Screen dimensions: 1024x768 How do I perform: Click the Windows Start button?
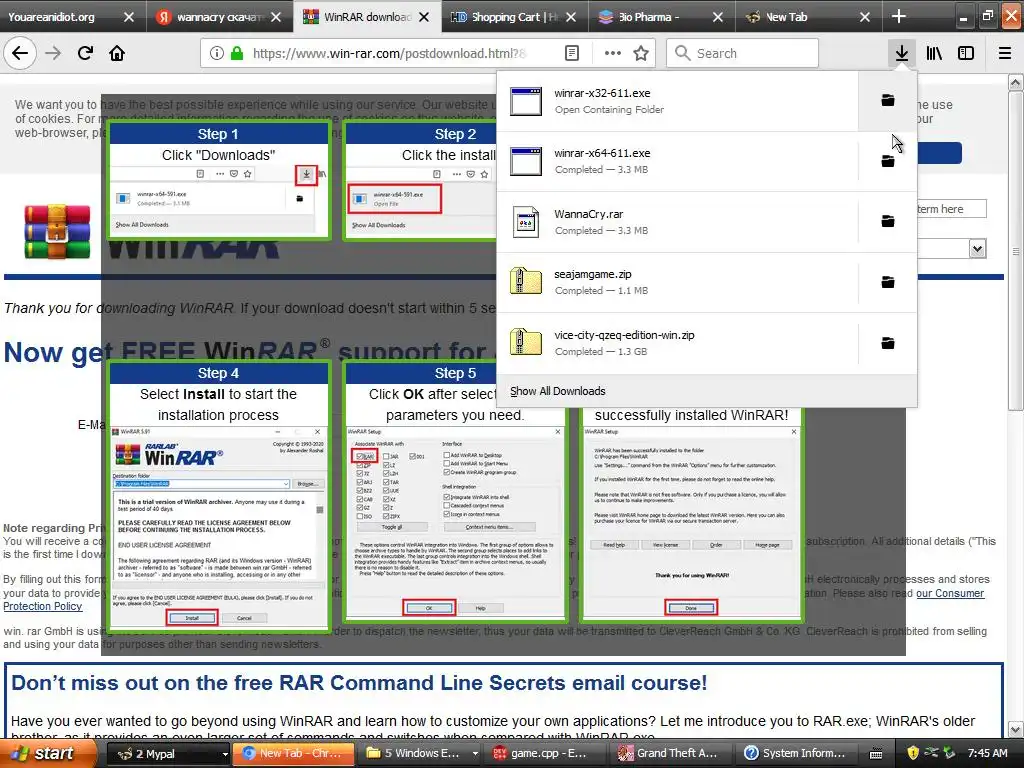click(x=46, y=753)
